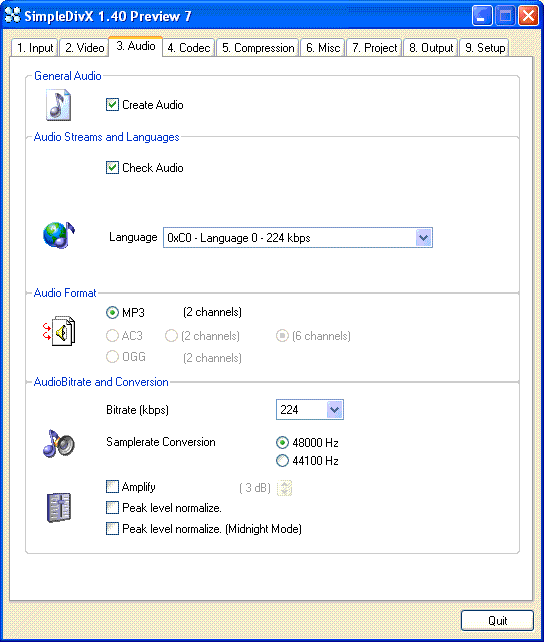The width and height of the screenshot is (544, 642).
Task: Click the music note General Audio icon
Action: [x=59, y=105]
